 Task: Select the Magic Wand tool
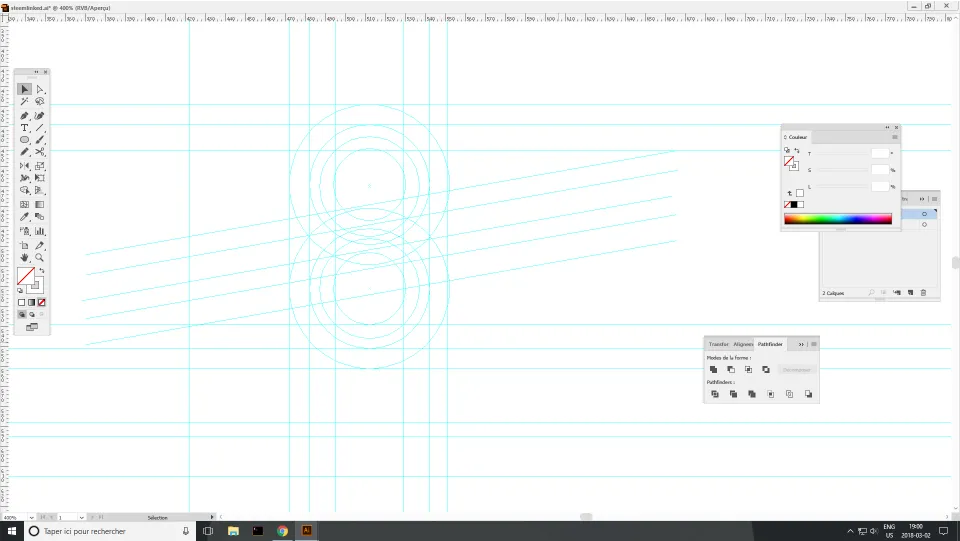point(24,102)
